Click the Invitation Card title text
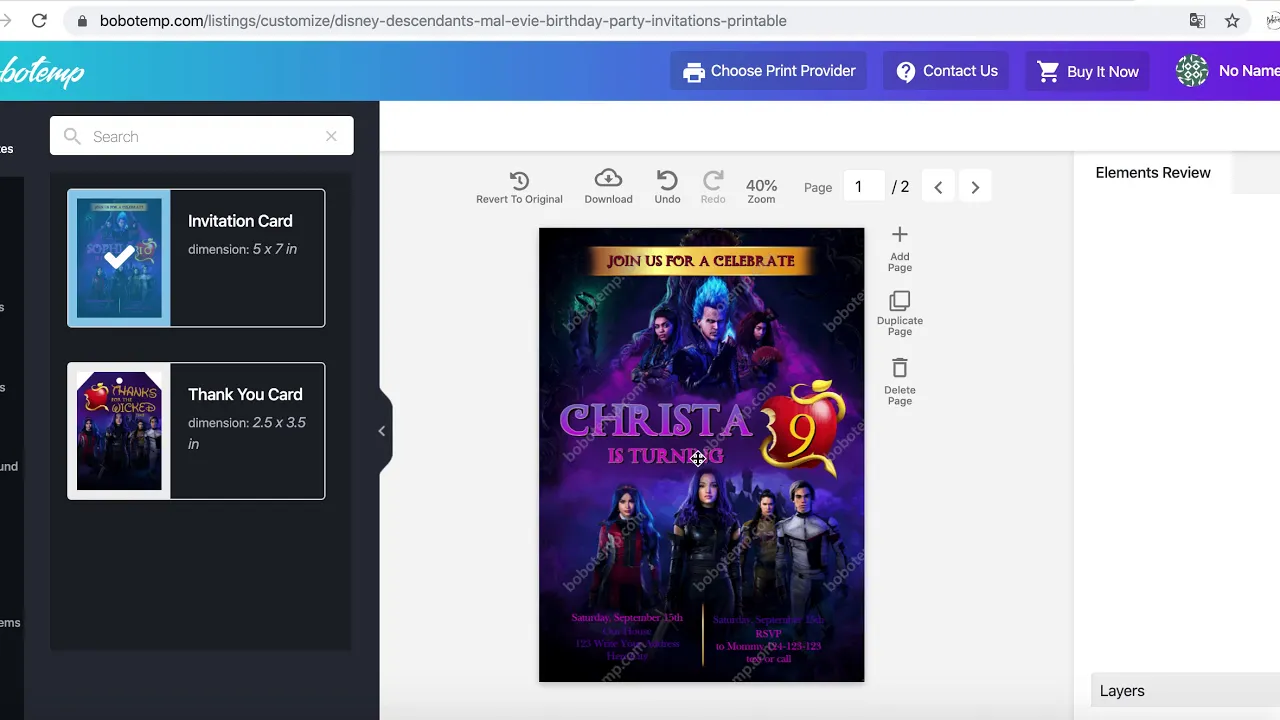 click(240, 221)
